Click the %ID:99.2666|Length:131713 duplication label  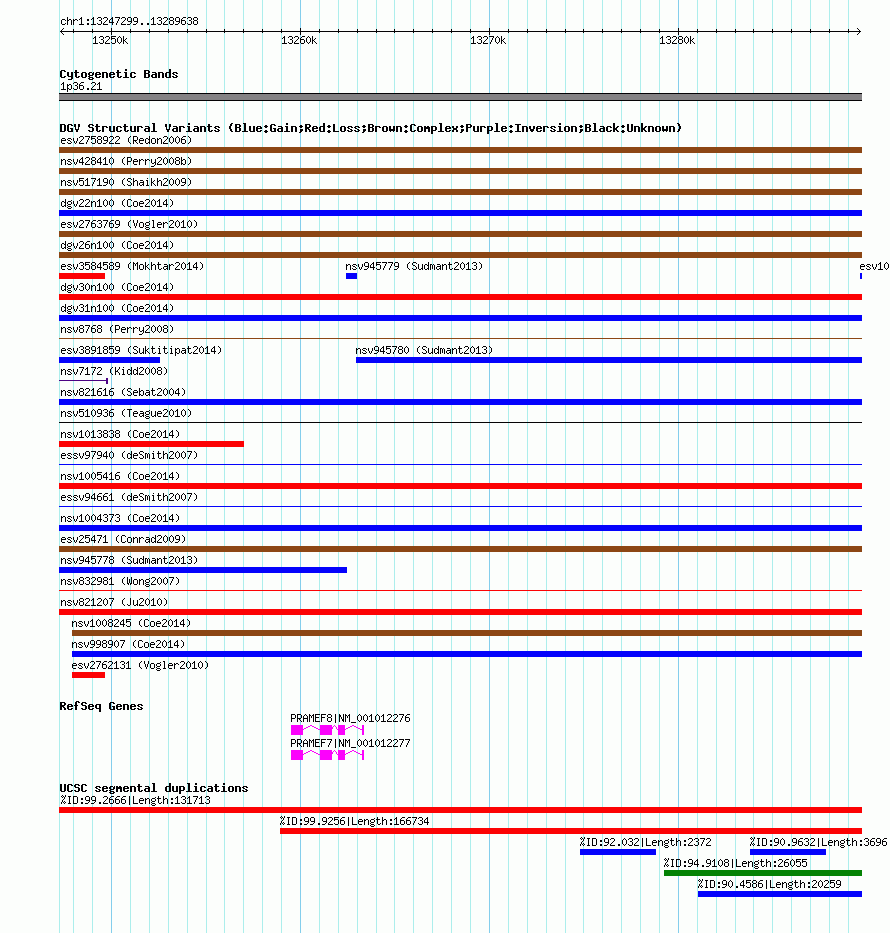click(x=136, y=800)
